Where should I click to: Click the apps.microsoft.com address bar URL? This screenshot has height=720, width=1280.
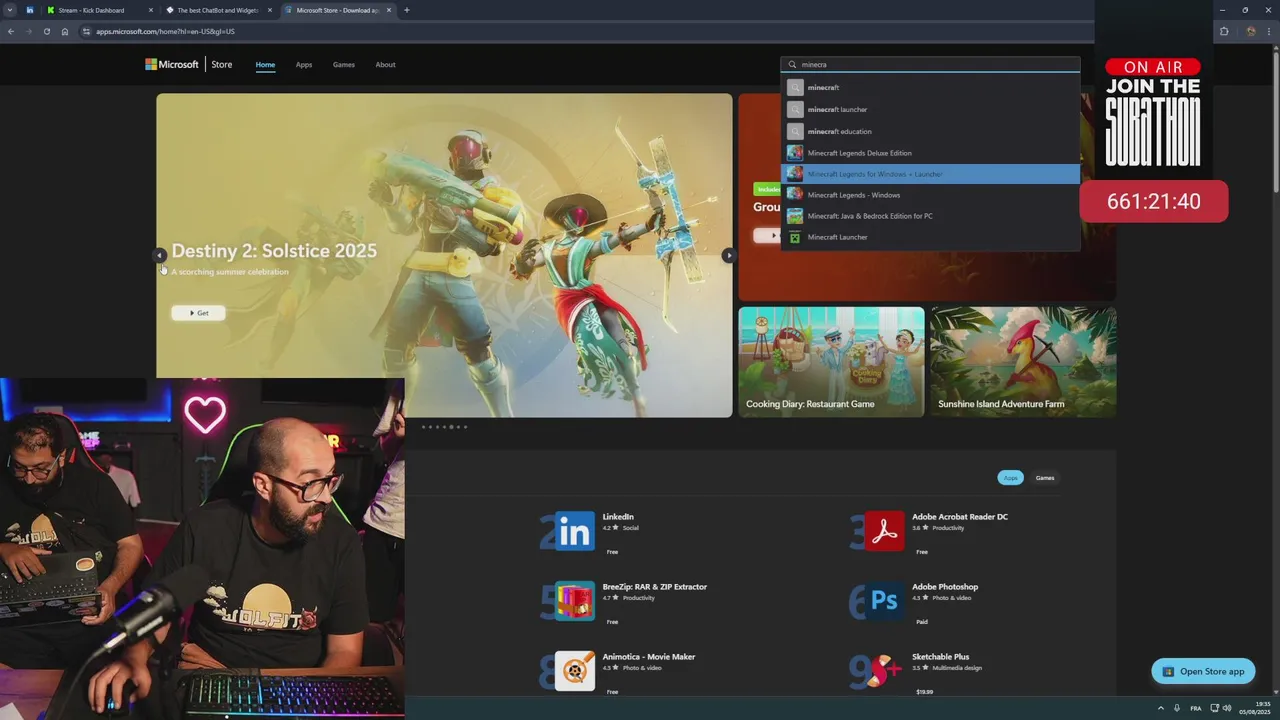(165, 31)
